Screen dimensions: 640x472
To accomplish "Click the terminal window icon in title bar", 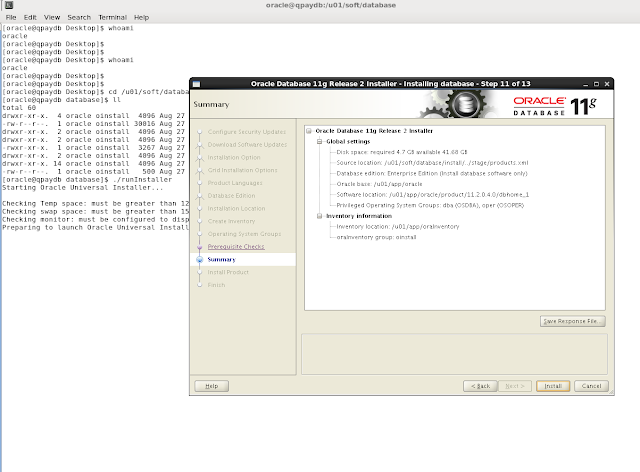I will tap(9, 5).
